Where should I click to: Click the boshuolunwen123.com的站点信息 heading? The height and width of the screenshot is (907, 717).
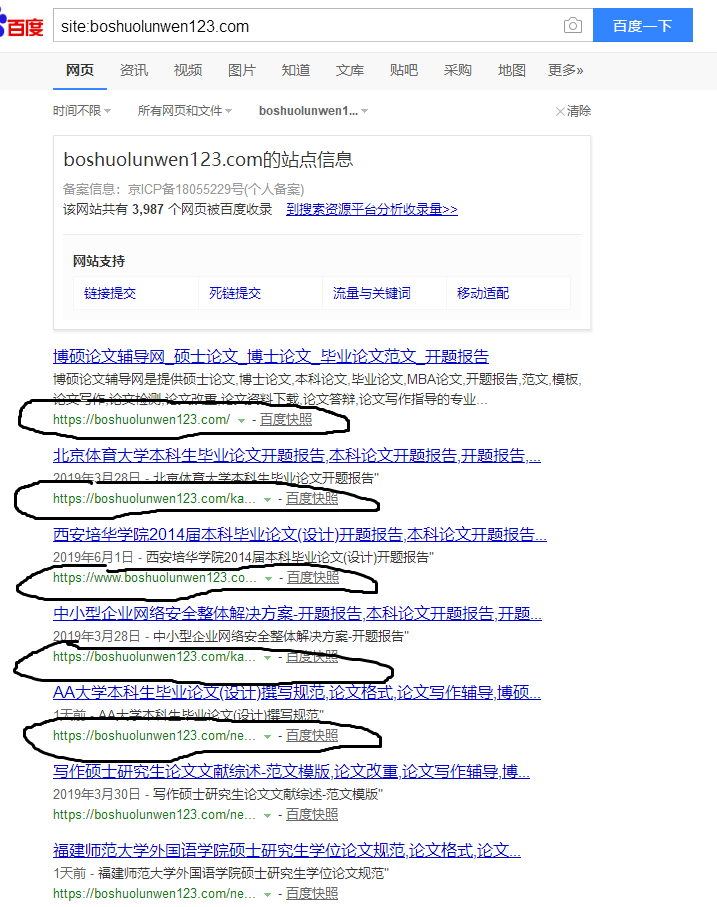coord(208,159)
